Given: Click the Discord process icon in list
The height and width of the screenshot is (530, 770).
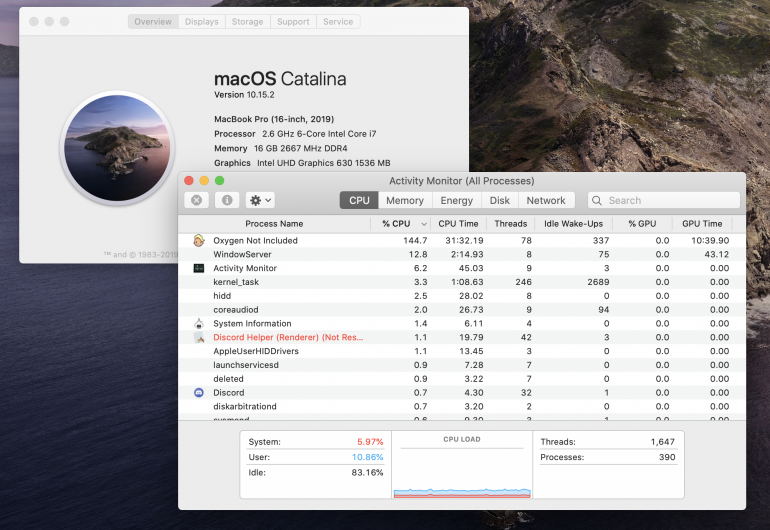Looking at the screenshot, I should point(199,393).
